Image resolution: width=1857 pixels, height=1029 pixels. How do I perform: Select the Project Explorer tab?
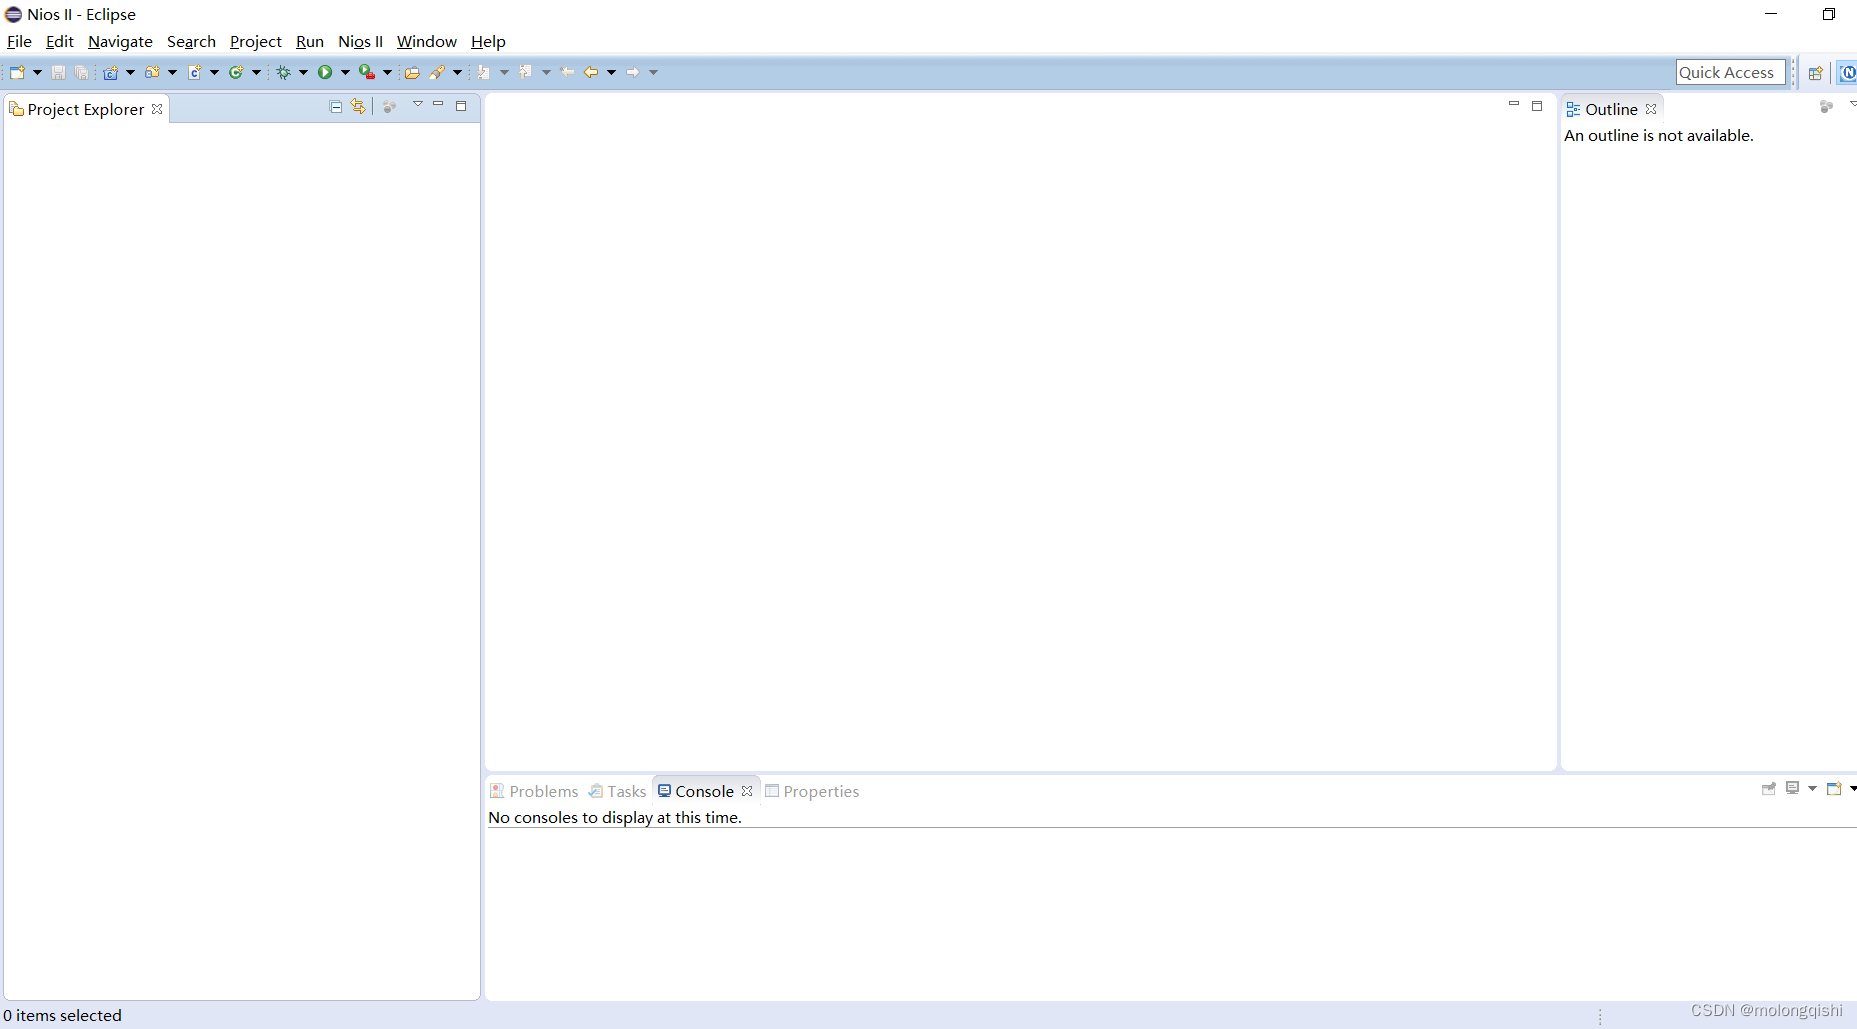coord(86,109)
